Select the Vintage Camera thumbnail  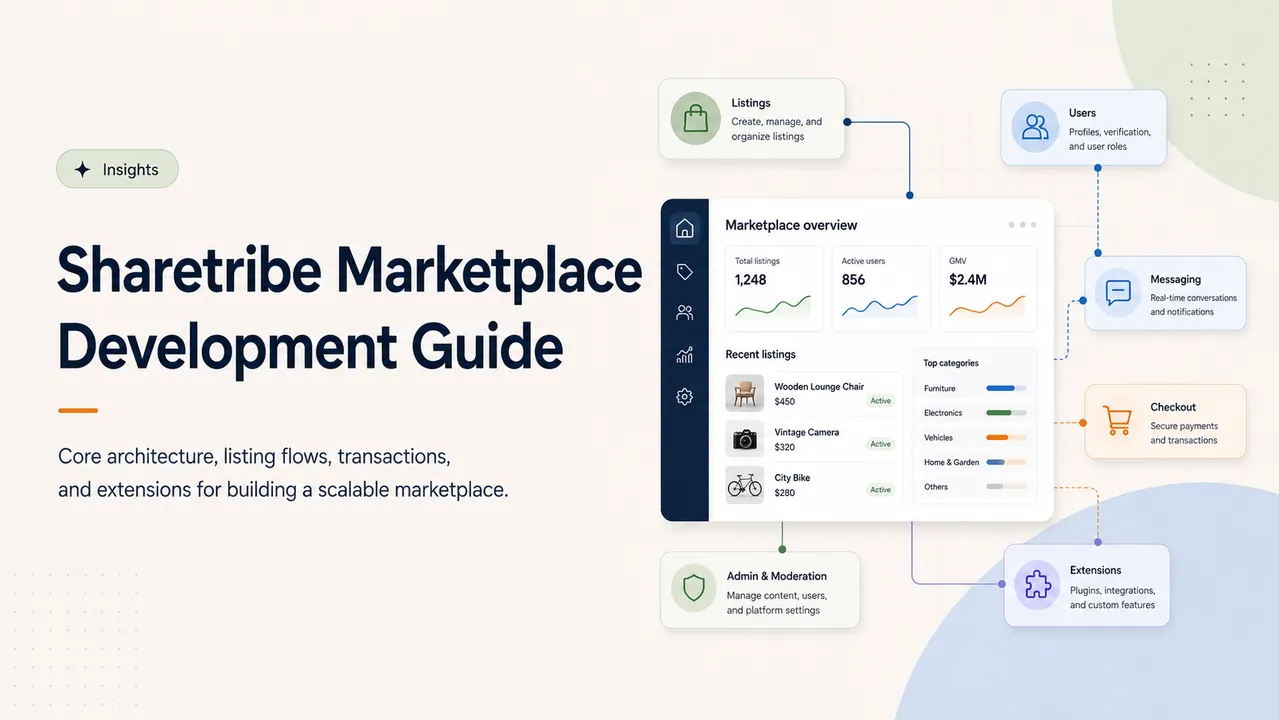pos(744,439)
